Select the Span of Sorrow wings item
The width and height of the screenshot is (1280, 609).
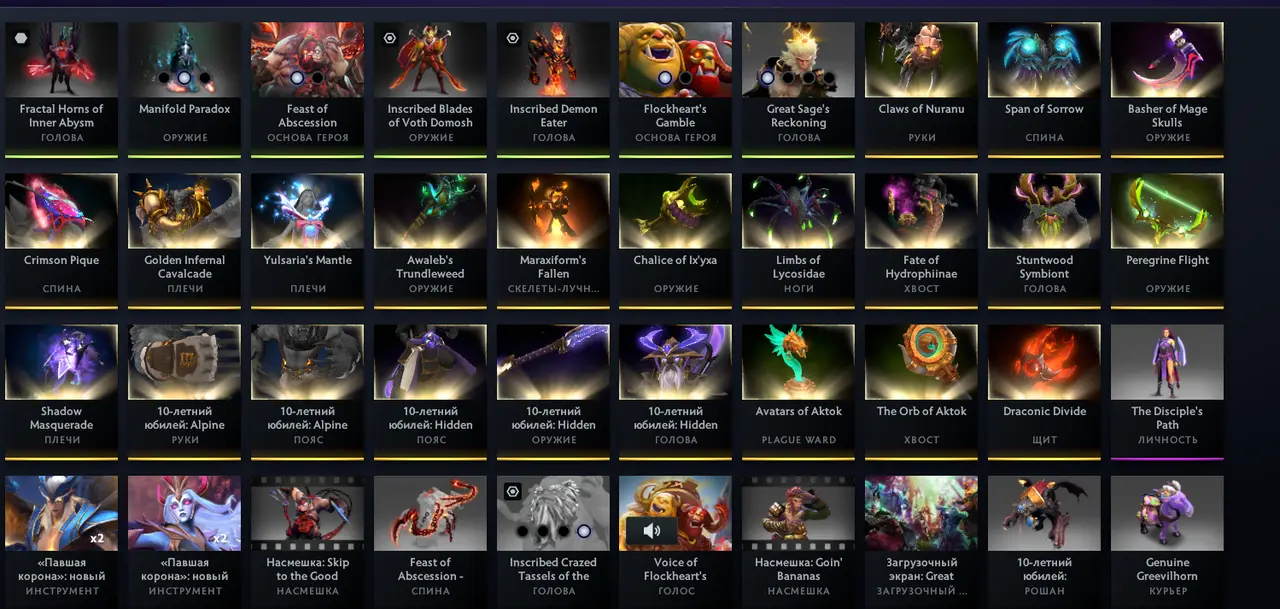point(1044,89)
